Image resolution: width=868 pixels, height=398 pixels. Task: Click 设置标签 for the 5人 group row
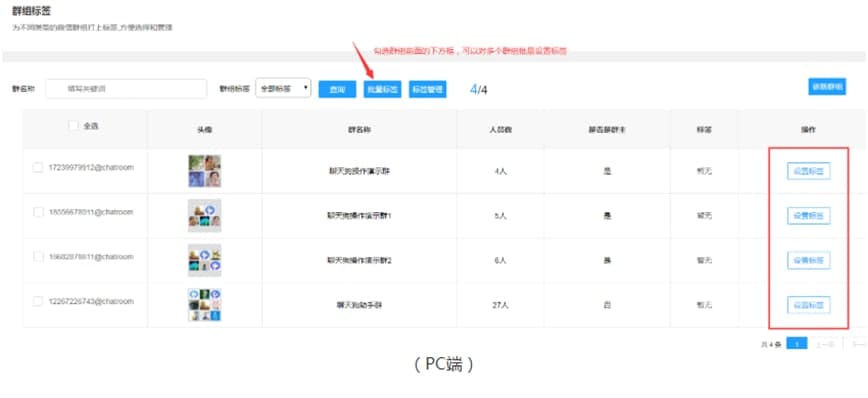(809, 216)
